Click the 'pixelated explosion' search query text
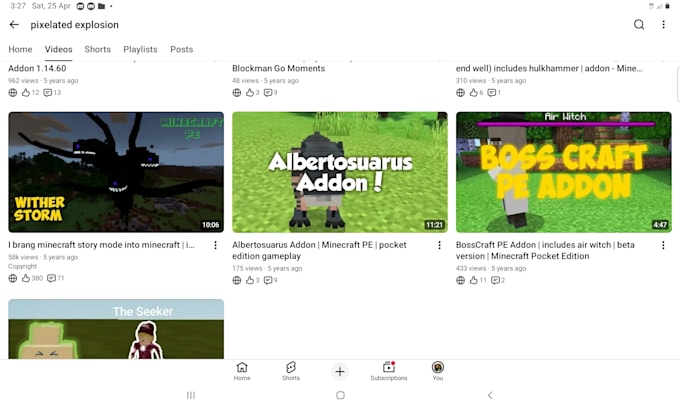This screenshot has width=680, height=408. tap(75, 25)
